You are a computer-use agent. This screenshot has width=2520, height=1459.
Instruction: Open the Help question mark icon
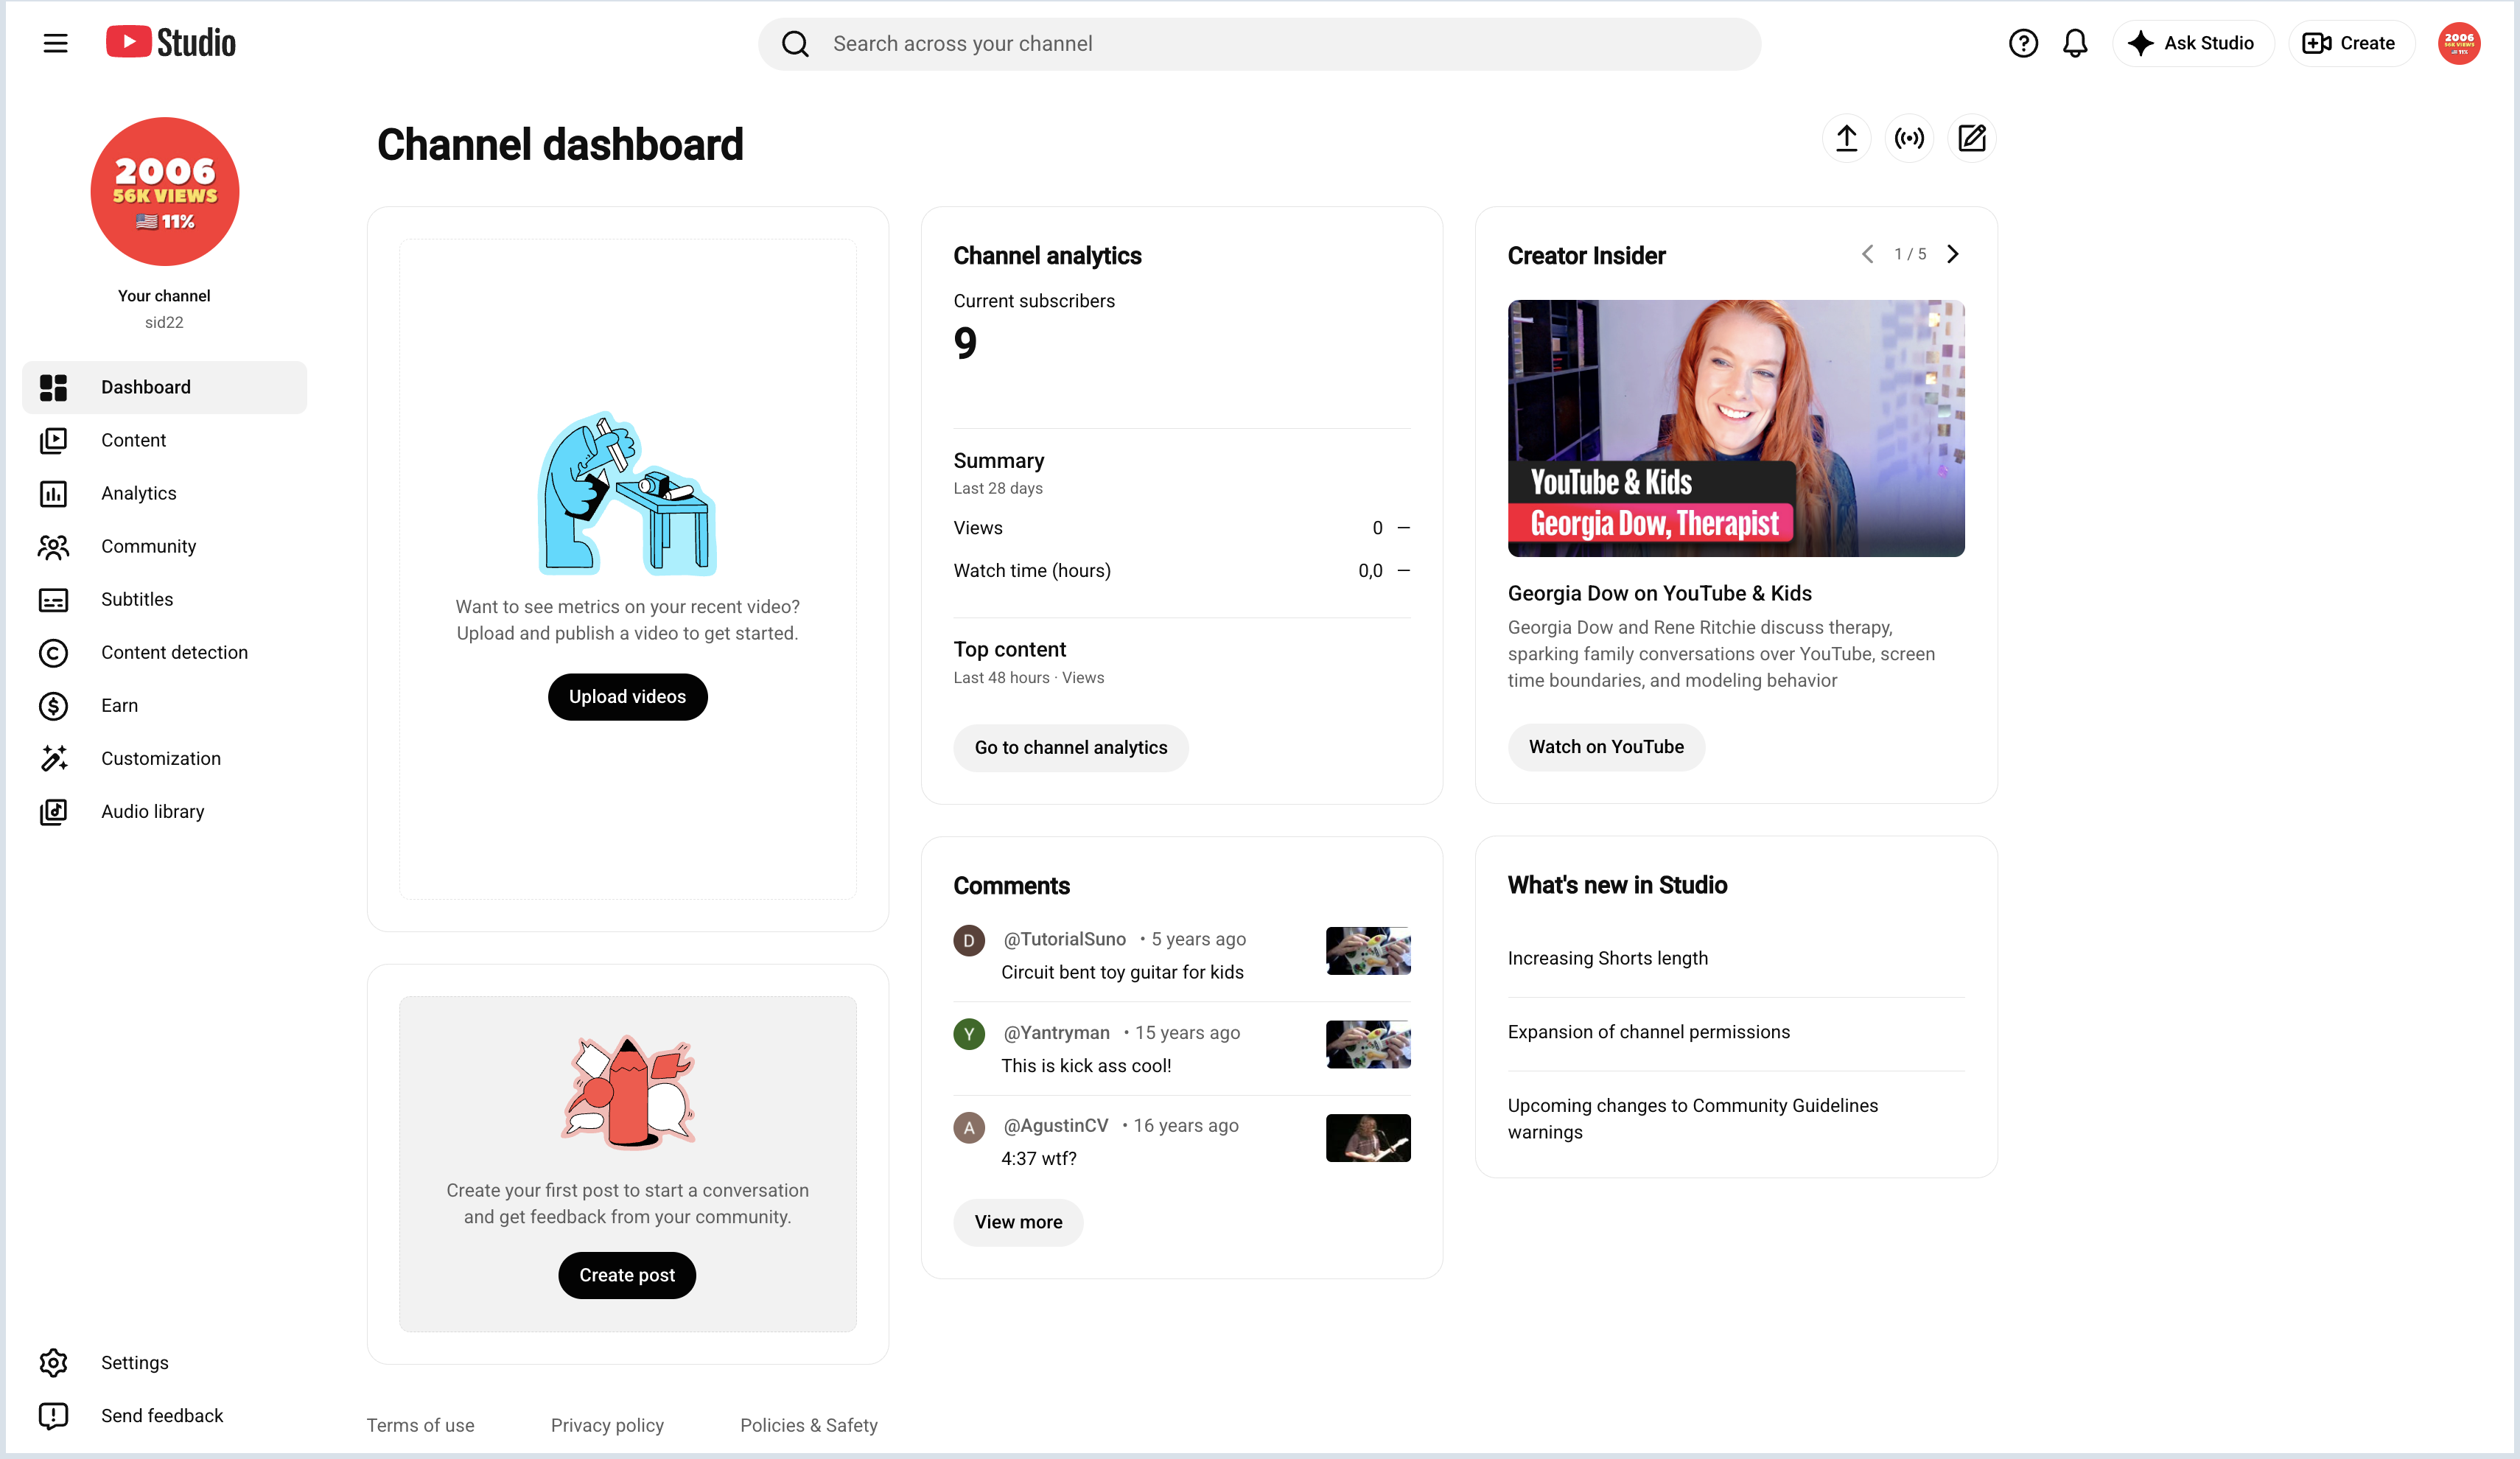(x=2023, y=43)
